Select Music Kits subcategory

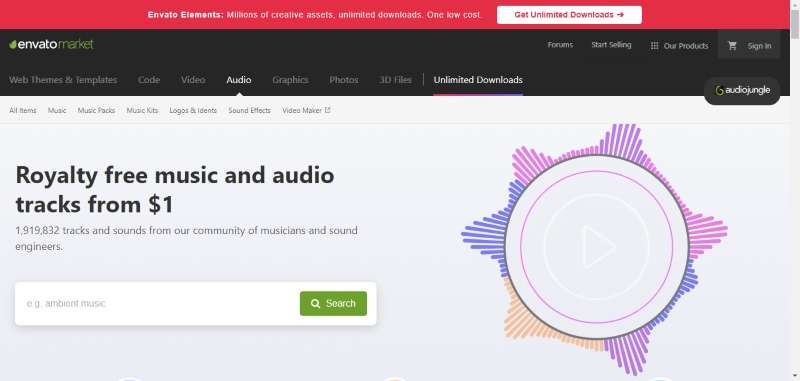142,110
